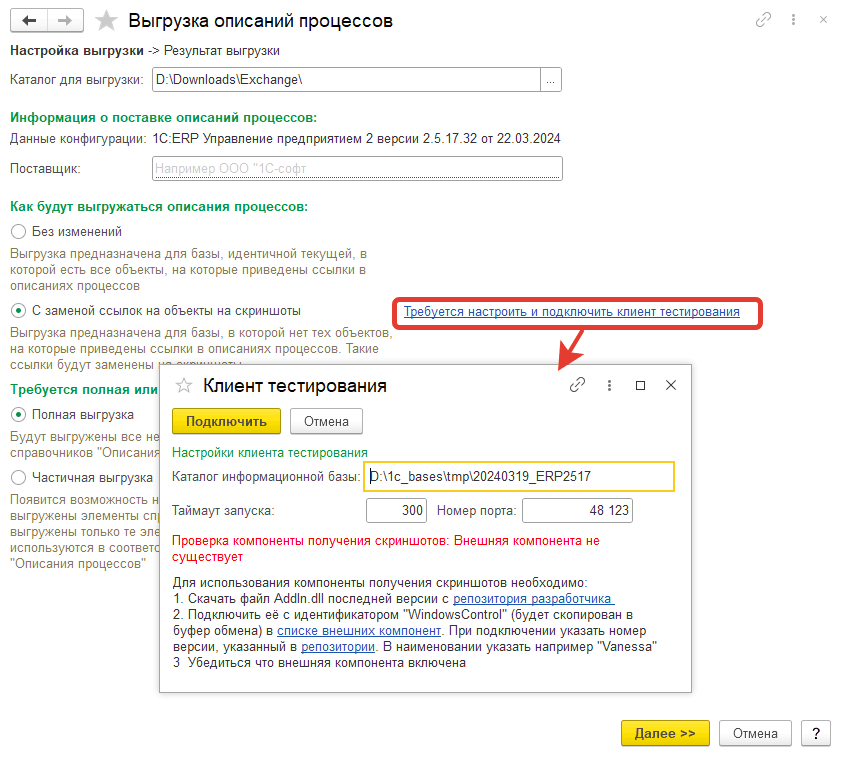
Task: Set the 'Таймаут запуска' value field
Action: click(396, 511)
